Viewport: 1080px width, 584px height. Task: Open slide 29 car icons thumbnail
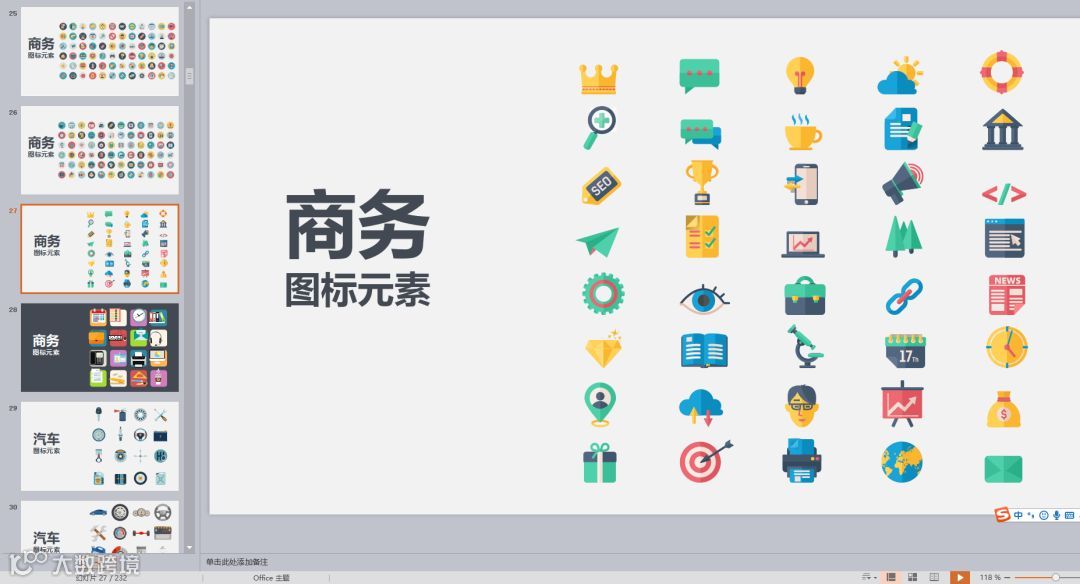pyautogui.click(x=100, y=446)
